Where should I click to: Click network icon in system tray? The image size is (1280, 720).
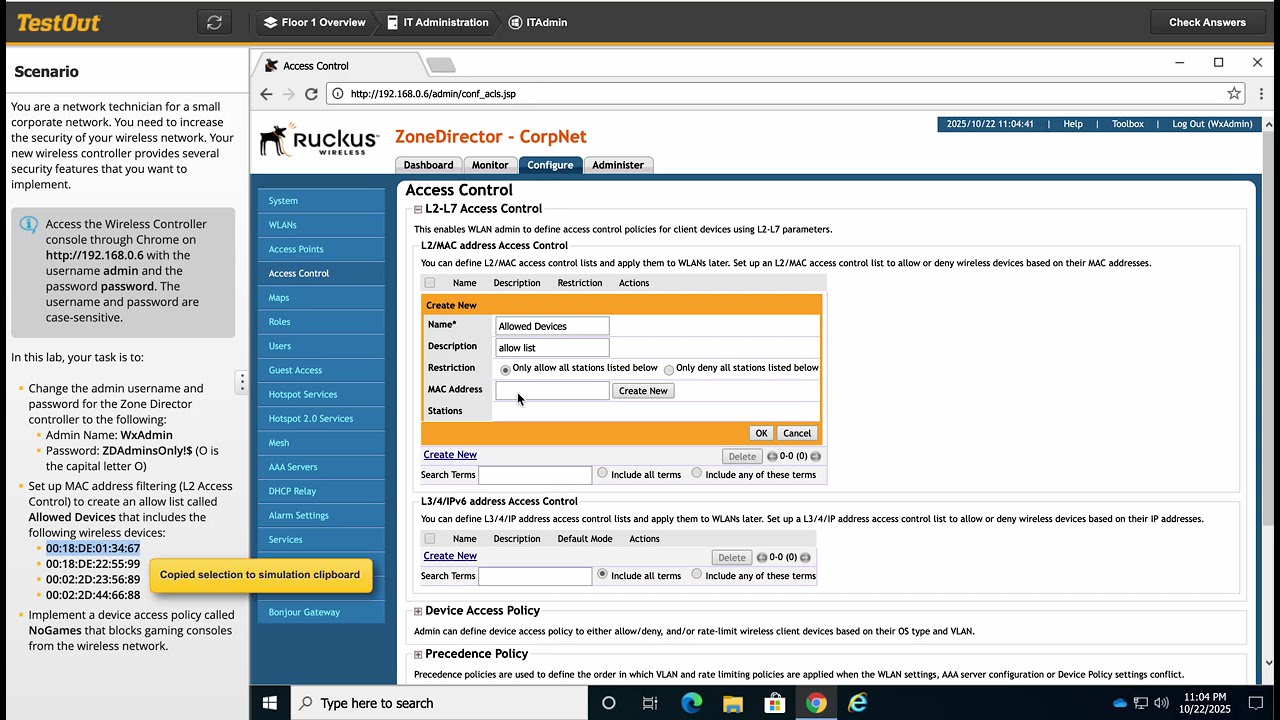(1140, 703)
